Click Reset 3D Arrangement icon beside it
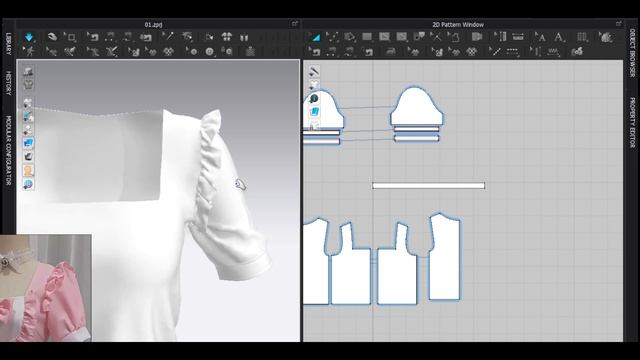 (244, 37)
